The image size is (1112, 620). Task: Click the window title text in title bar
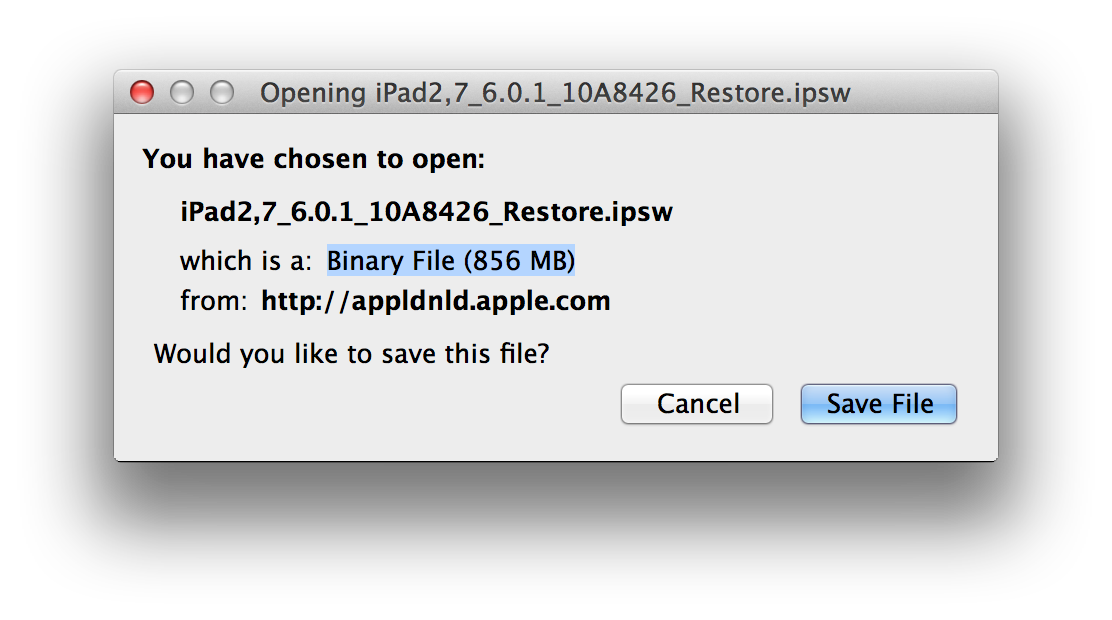pos(555,94)
